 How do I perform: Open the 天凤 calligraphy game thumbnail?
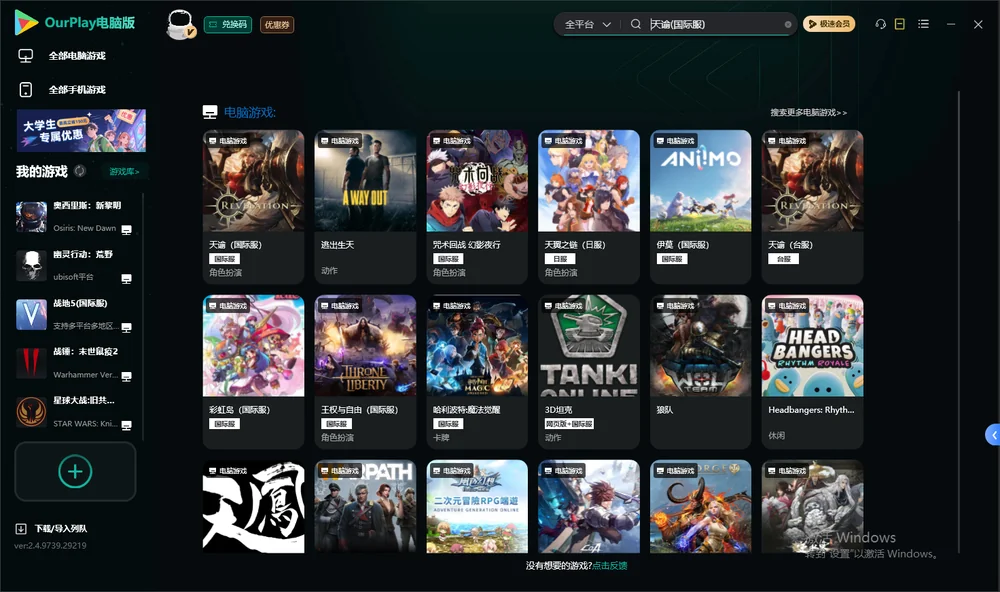tap(253, 507)
